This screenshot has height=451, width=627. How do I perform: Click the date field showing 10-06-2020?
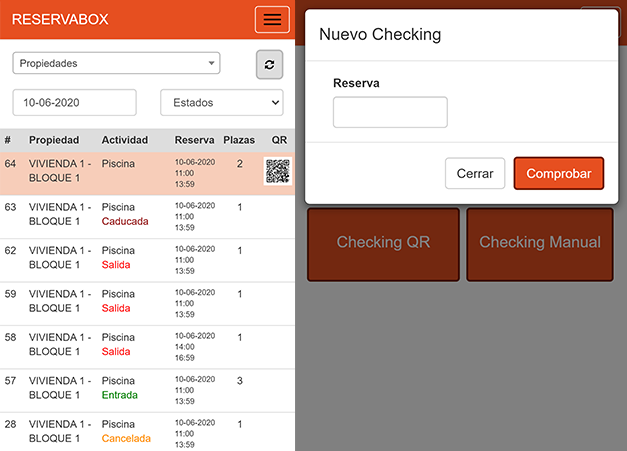pyautogui.click(x=74, y=102)
